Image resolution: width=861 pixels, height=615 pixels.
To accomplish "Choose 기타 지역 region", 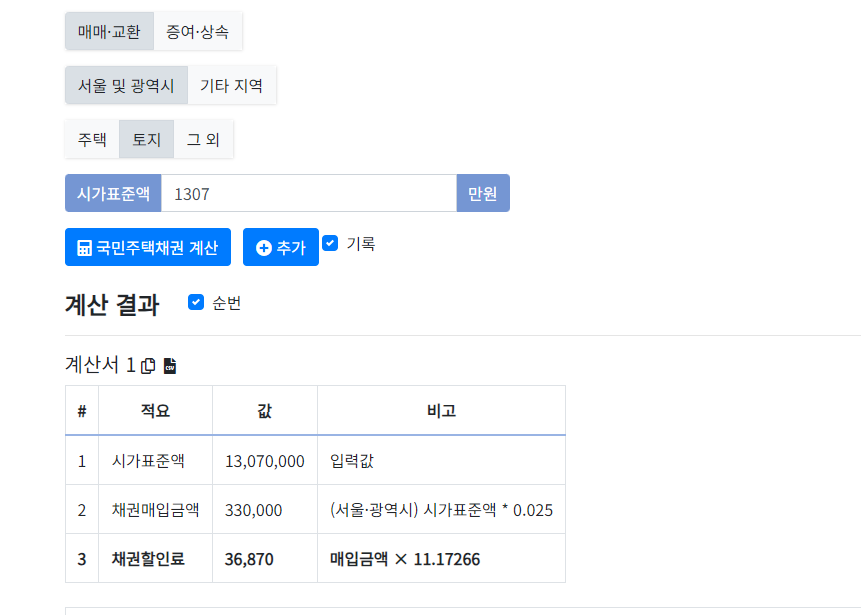I will [232, 85].
